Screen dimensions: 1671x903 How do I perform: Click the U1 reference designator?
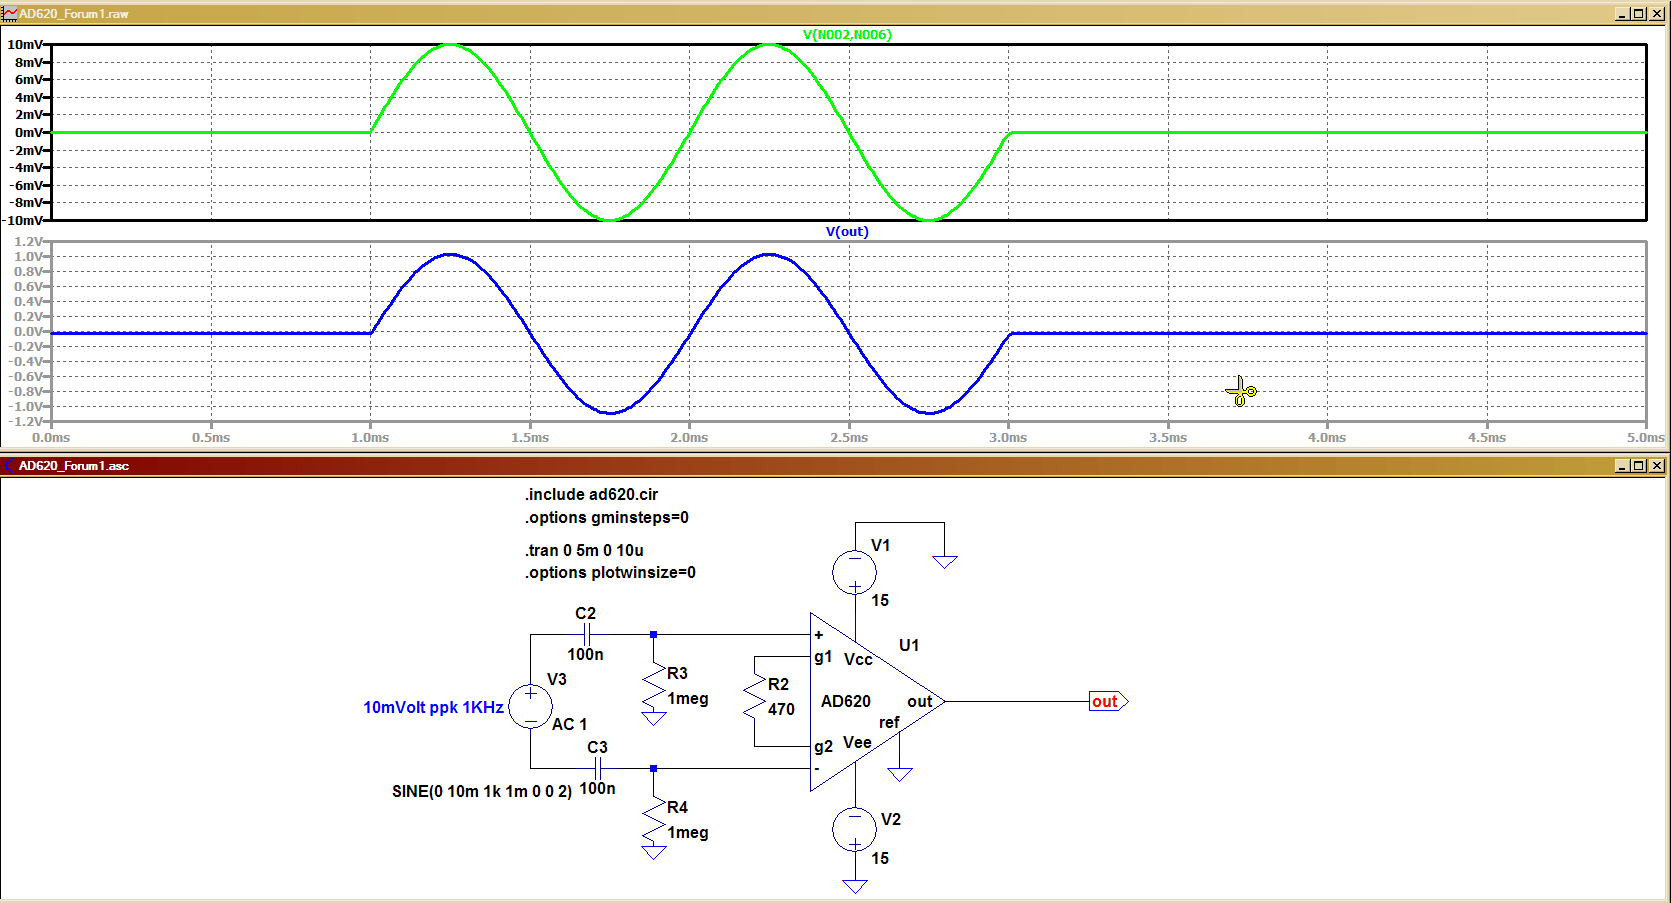pos(909,645)
